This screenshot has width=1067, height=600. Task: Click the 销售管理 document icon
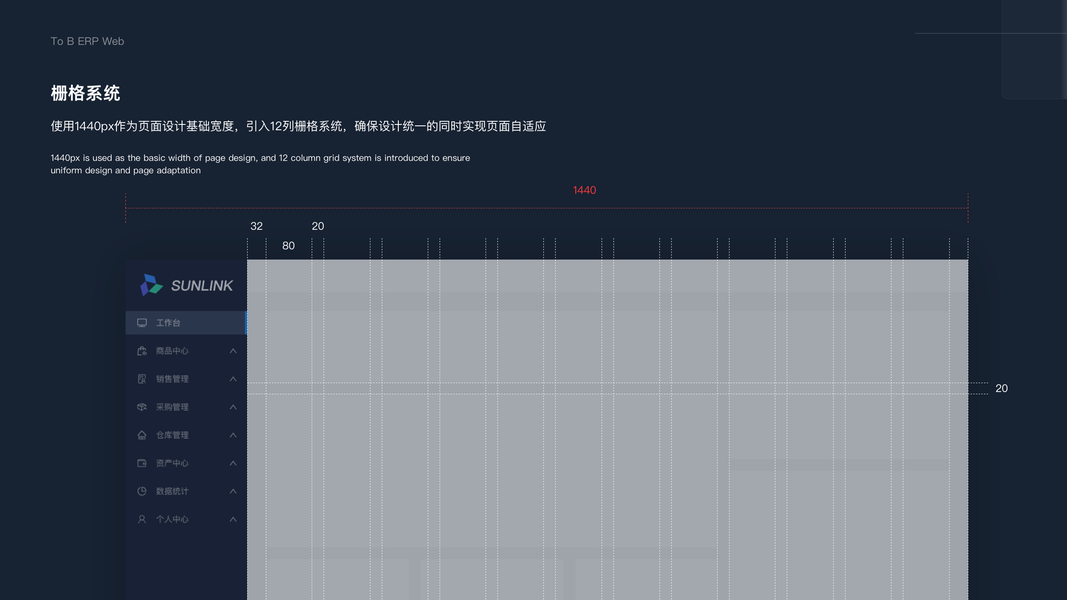click(x=142, y=379)
